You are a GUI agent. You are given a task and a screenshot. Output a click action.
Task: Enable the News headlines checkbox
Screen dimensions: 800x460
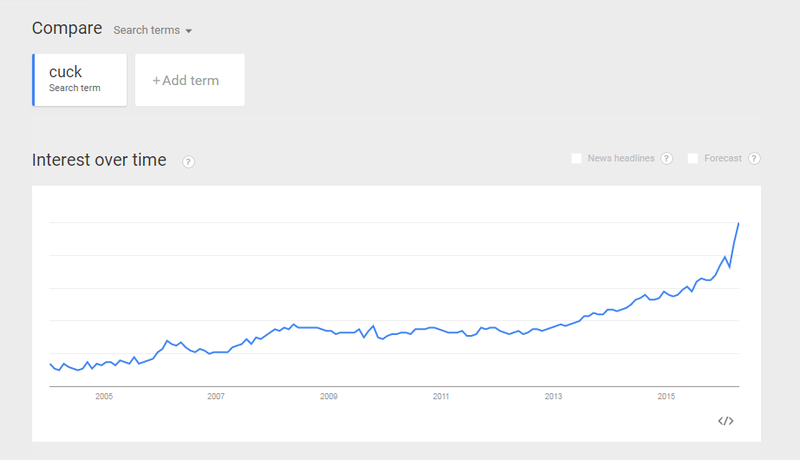577,159
